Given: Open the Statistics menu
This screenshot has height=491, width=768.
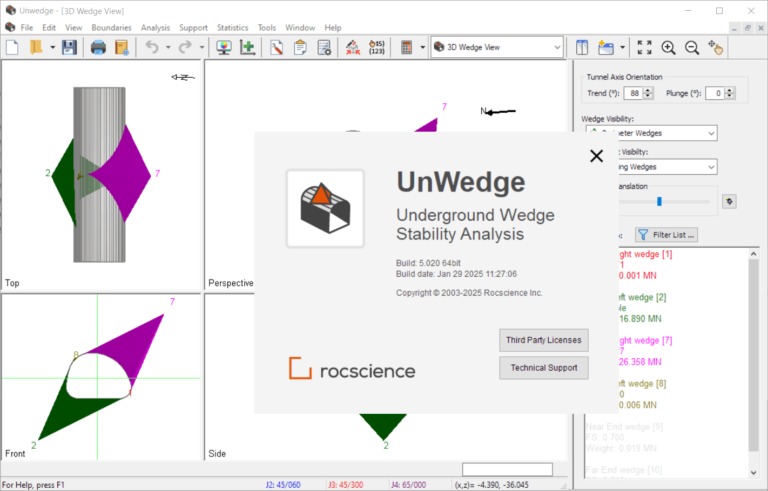Looking at the screenshot, I should coord(232,27).
